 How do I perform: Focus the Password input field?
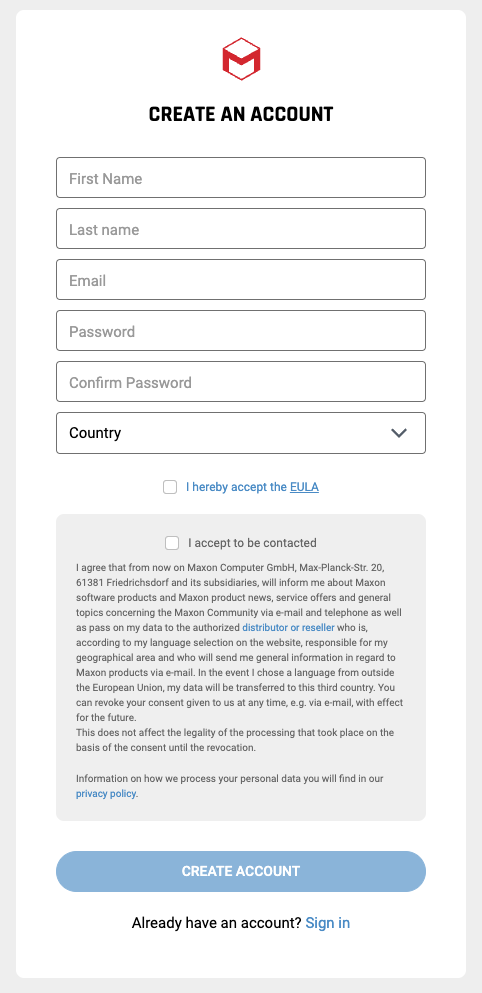[241, 331]
